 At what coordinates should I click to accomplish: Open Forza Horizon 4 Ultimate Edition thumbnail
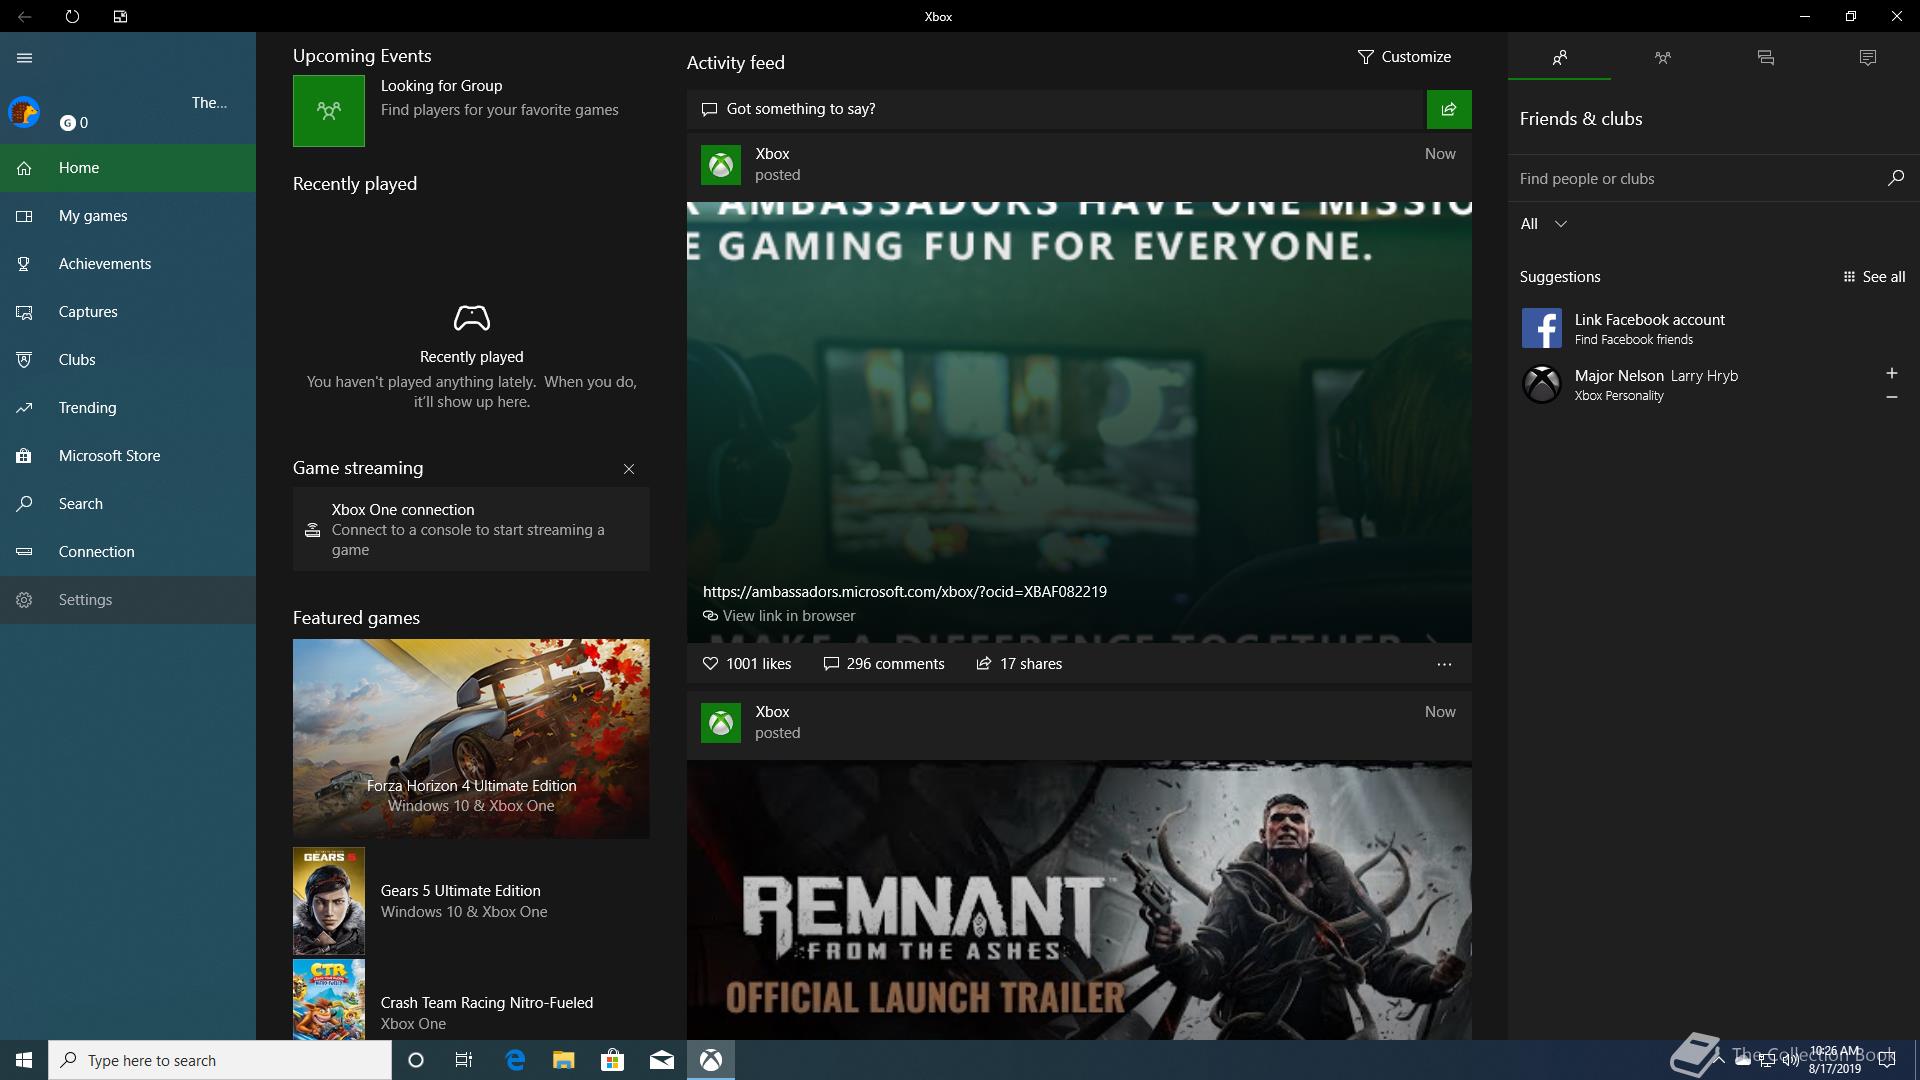tap(471, 738)
